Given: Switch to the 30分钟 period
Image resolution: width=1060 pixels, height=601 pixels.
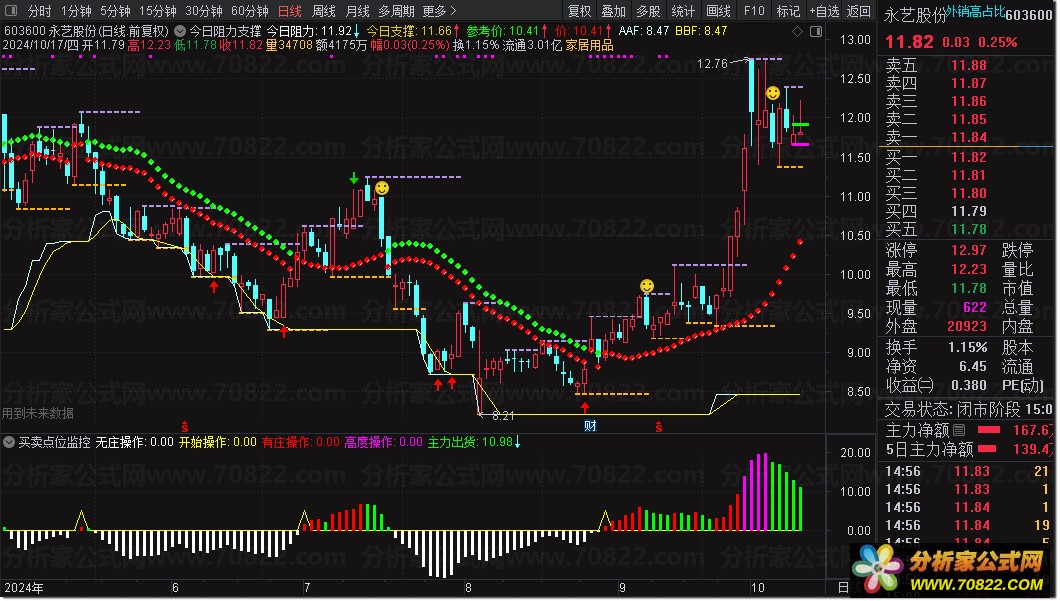Looking at the screenshot, I should point(203,11).
